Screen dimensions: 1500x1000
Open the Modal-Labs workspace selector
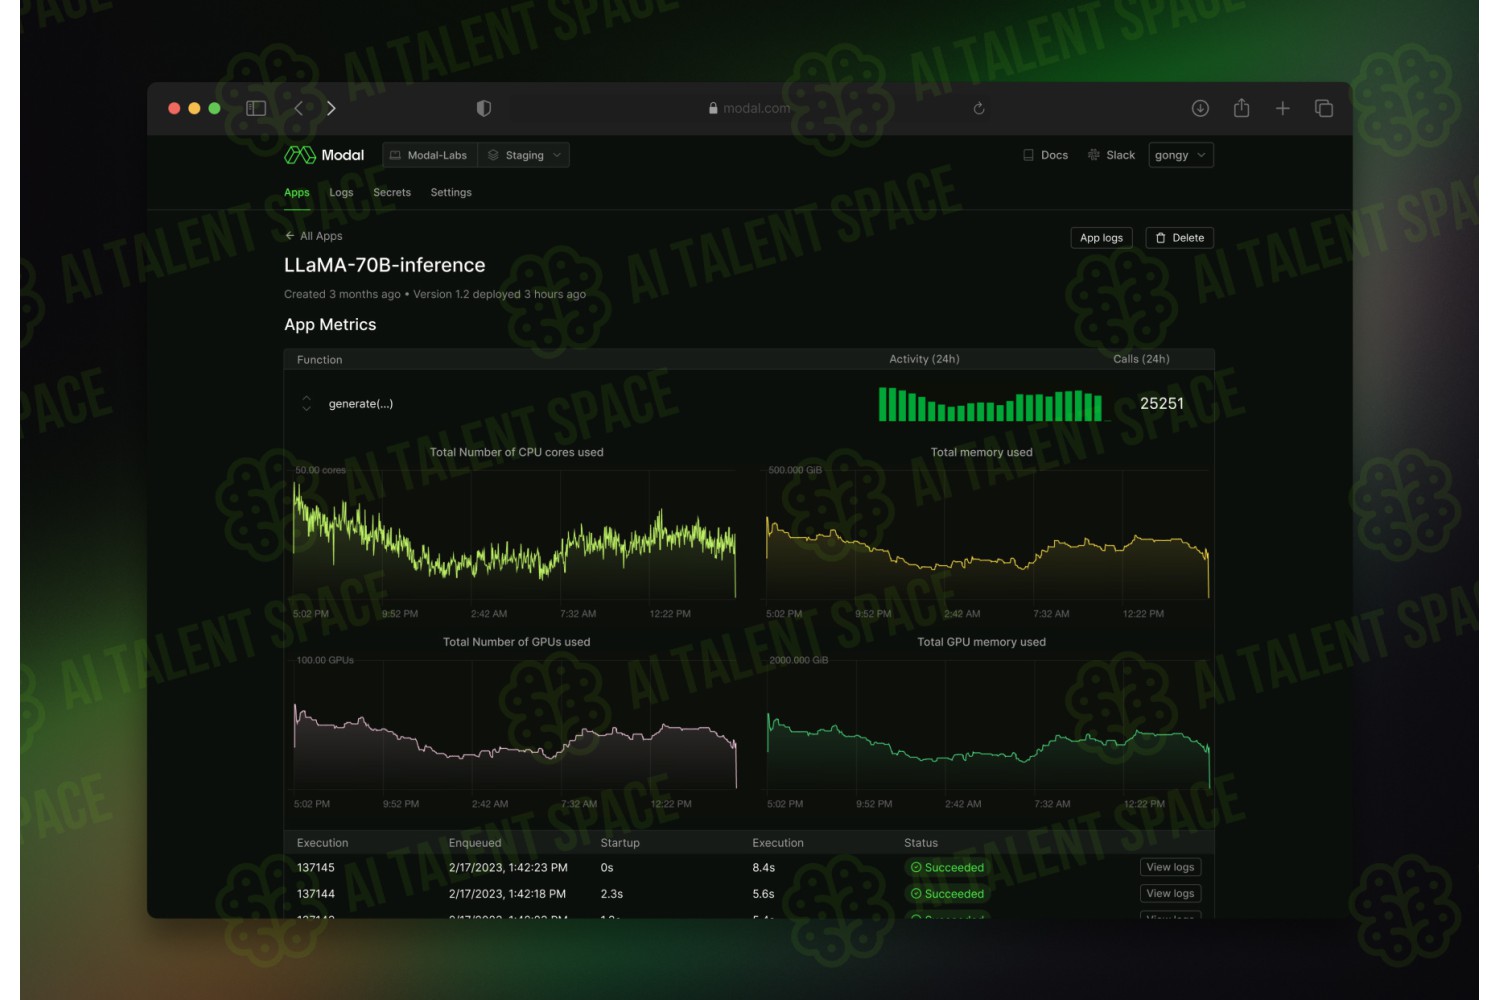click(429, 155)
